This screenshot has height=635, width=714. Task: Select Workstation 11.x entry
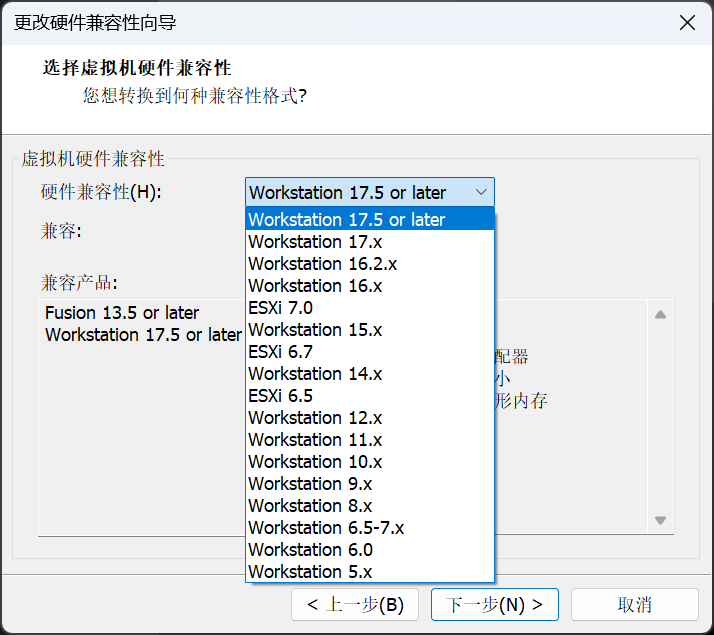370,440
